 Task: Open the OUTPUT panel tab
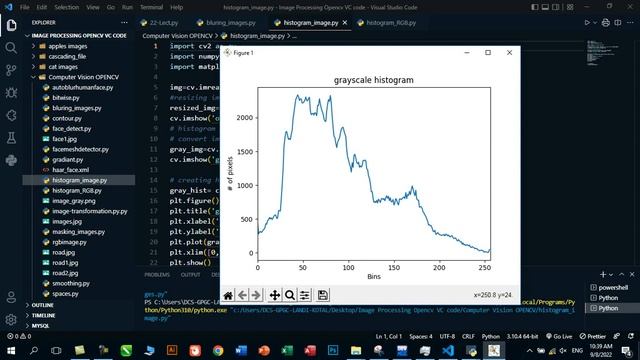tap(191, 275)
